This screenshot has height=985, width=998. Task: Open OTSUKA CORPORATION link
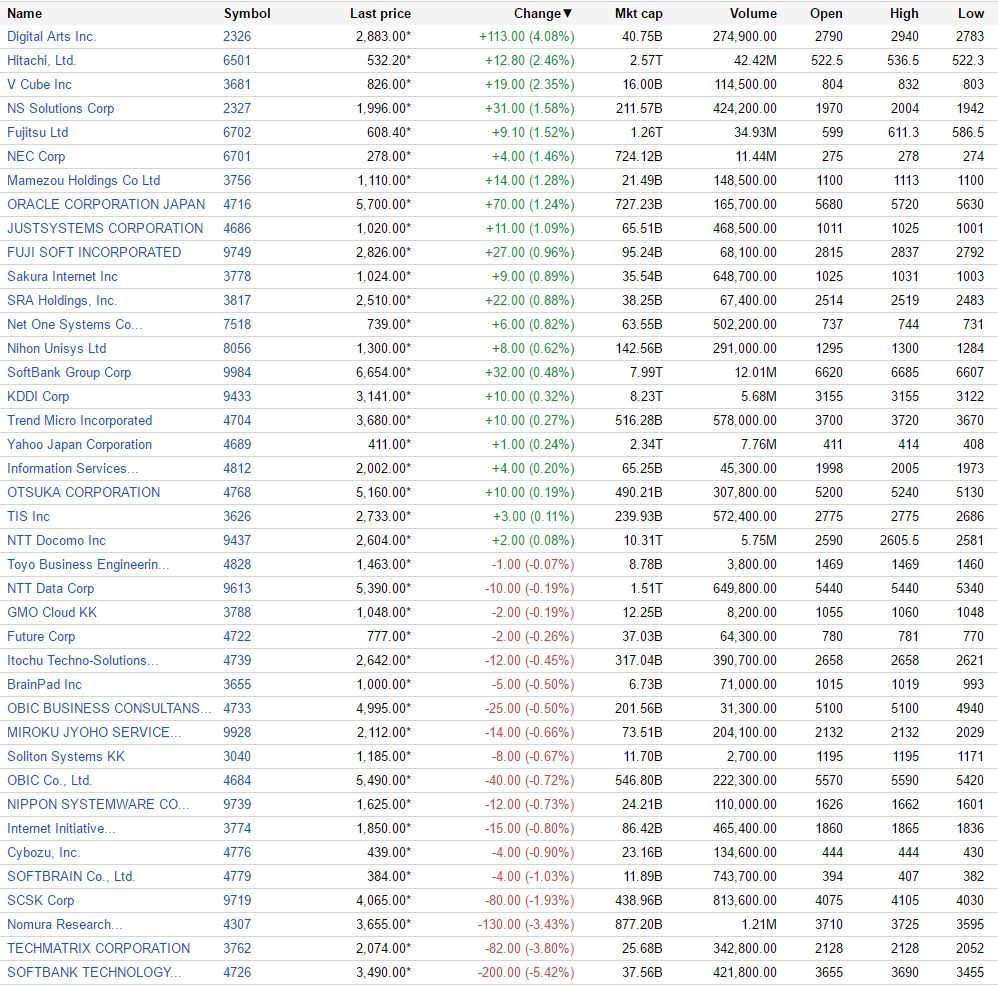[x=83, y=492]
